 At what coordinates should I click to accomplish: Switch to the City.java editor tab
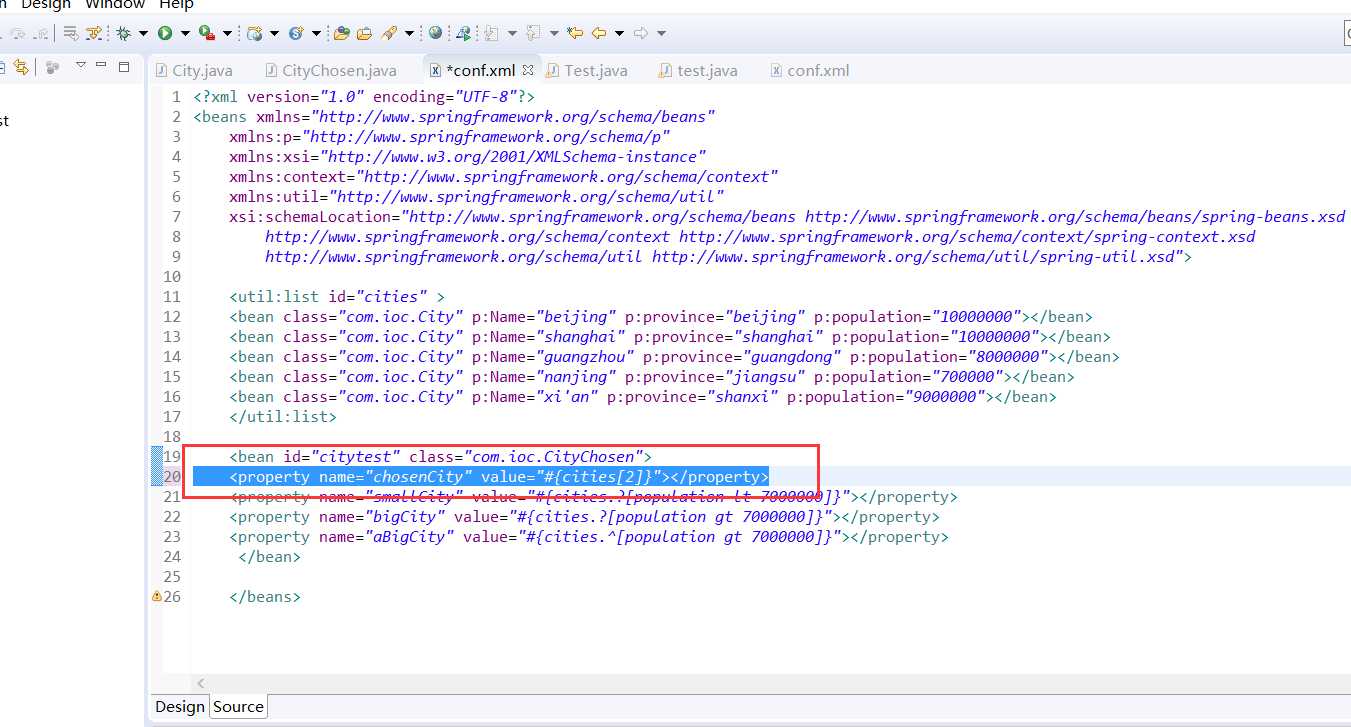(193, 70)
